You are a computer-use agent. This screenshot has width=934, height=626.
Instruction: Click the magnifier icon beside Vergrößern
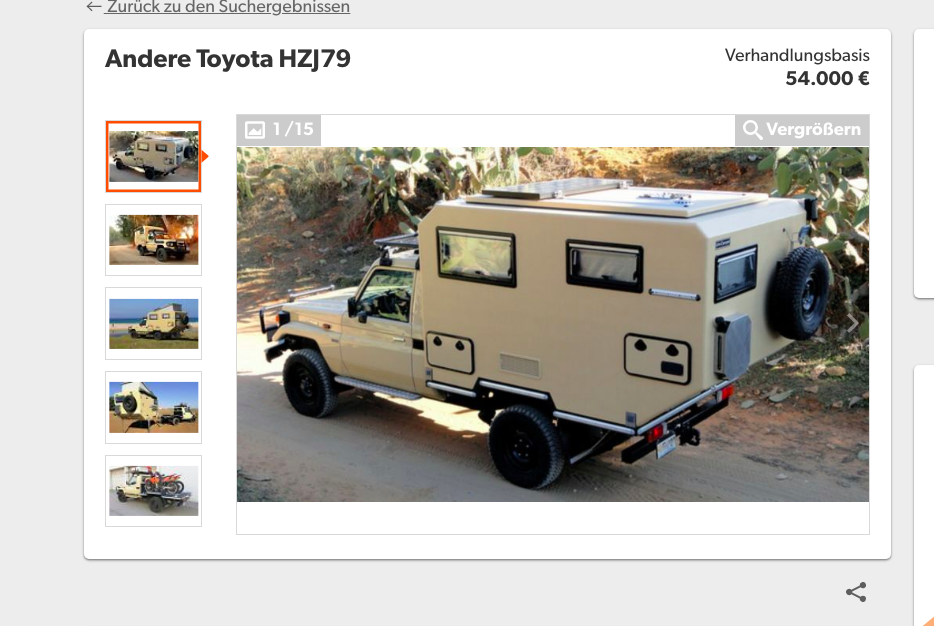752,129
